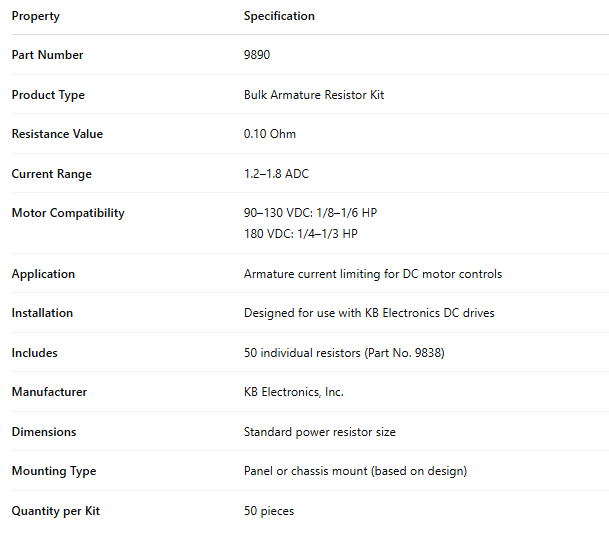The width and height of the screenshot is (609, 535).
Task: Click the Application row label
Action: coord(43,274)
